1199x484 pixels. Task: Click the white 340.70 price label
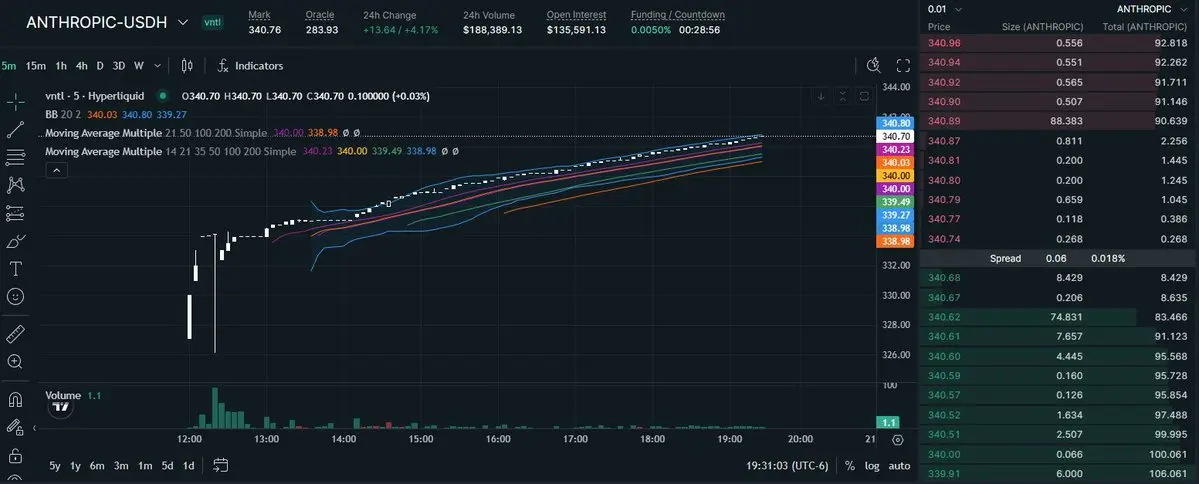point(895,136)
